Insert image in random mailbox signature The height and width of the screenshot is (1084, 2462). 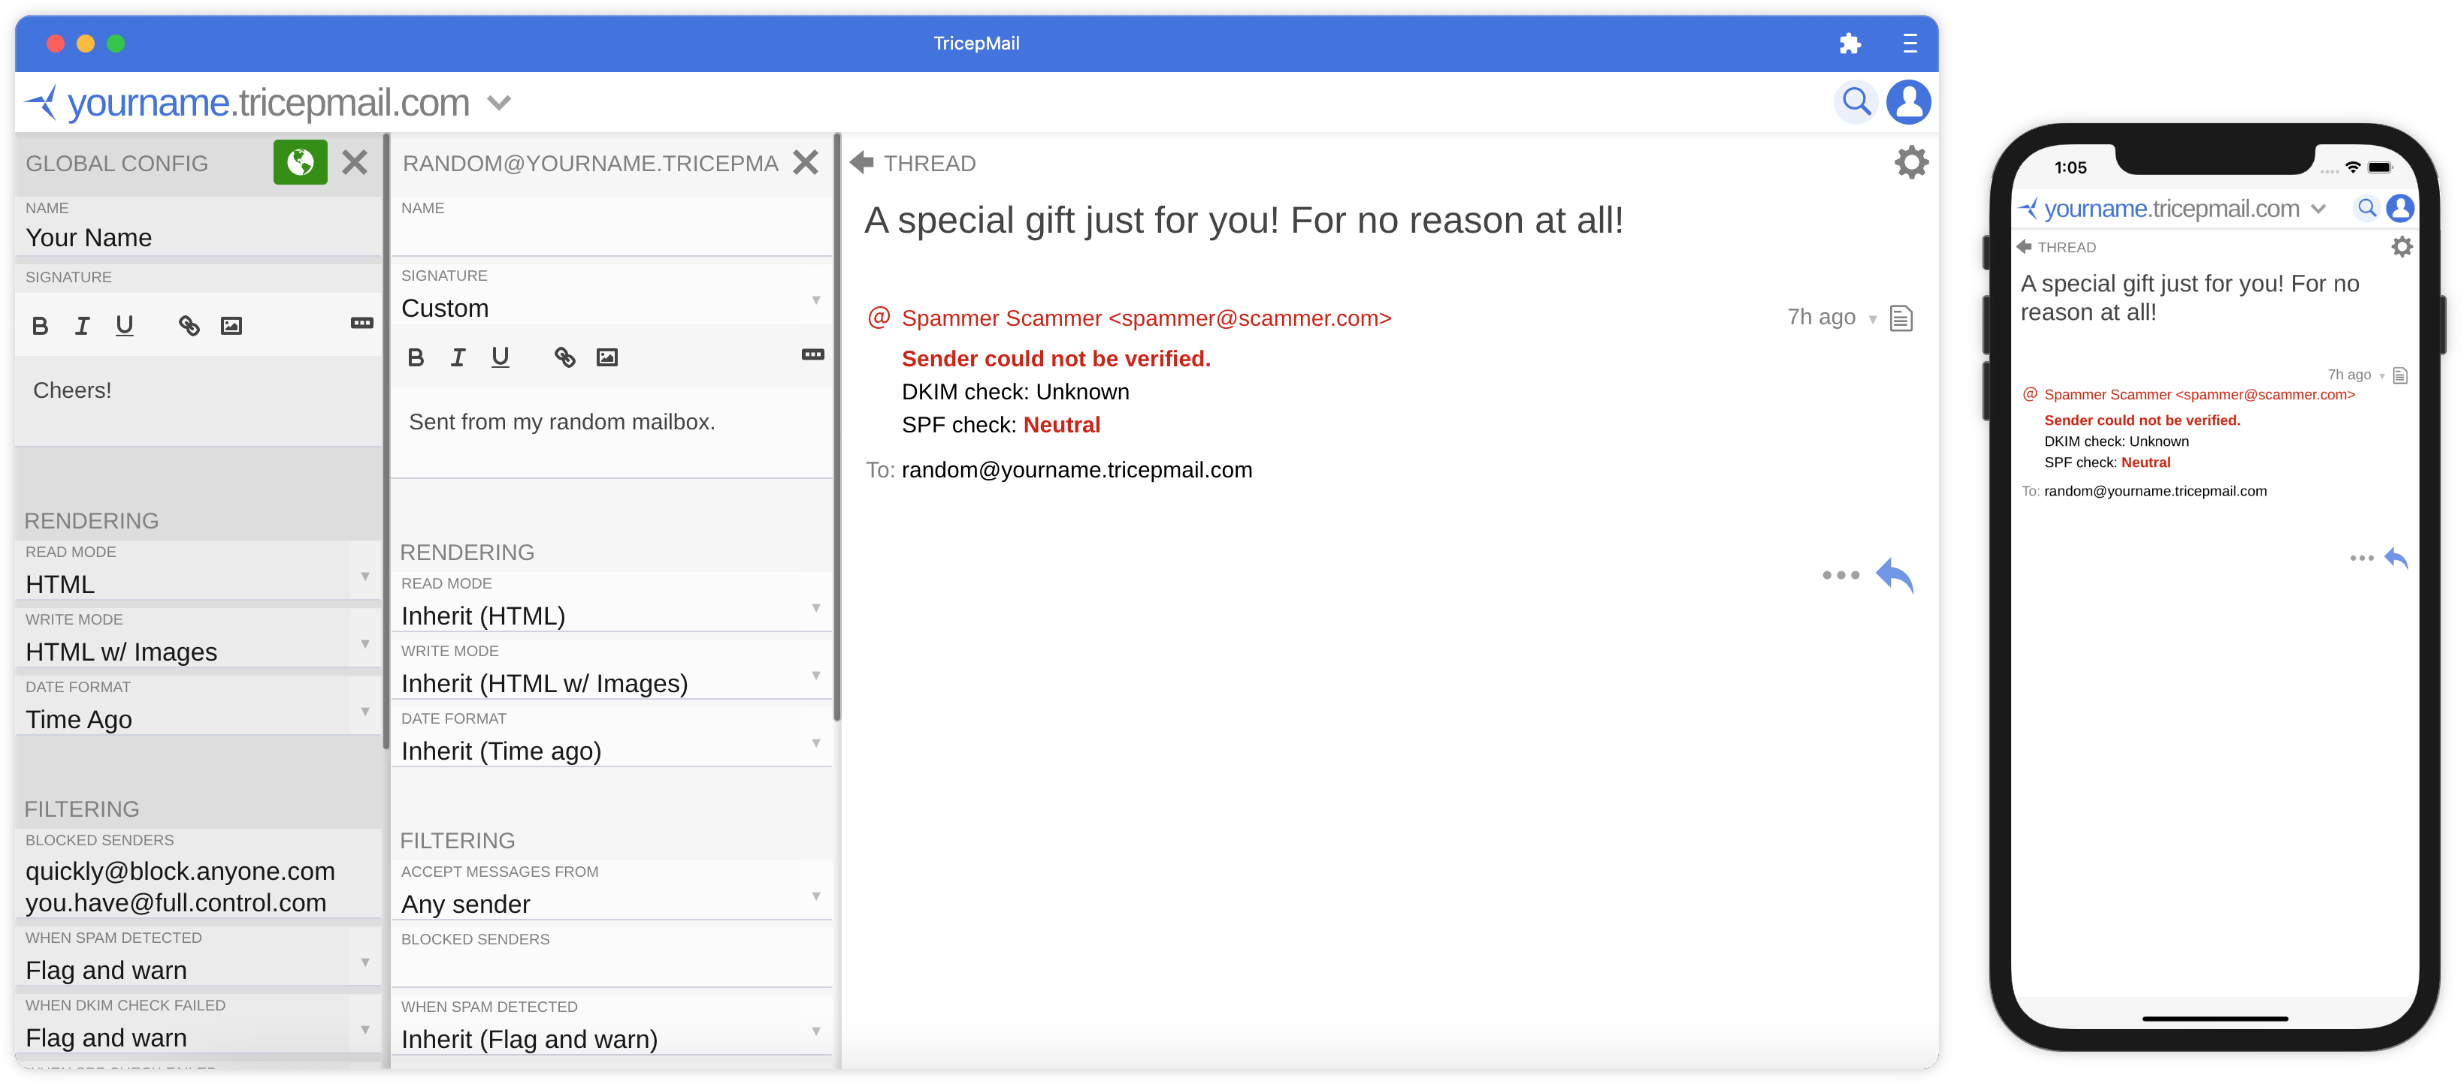(607, 357)
